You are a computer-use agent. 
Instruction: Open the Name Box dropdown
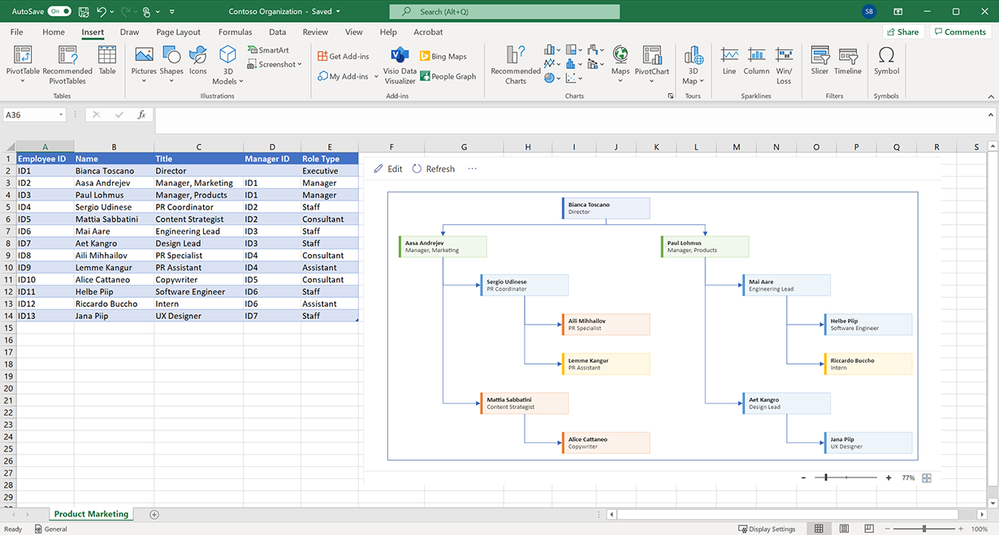[x=61, y=115]
